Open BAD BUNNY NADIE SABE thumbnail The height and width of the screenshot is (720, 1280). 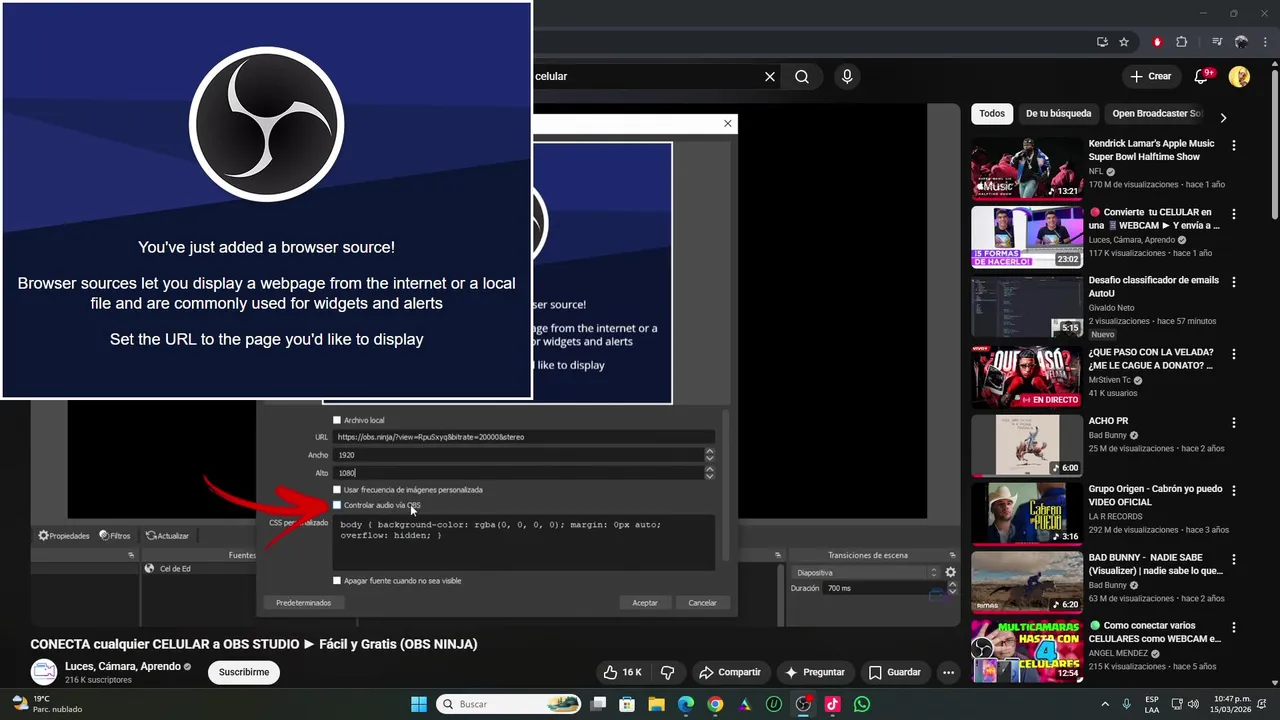click(x=1027, y=582)
